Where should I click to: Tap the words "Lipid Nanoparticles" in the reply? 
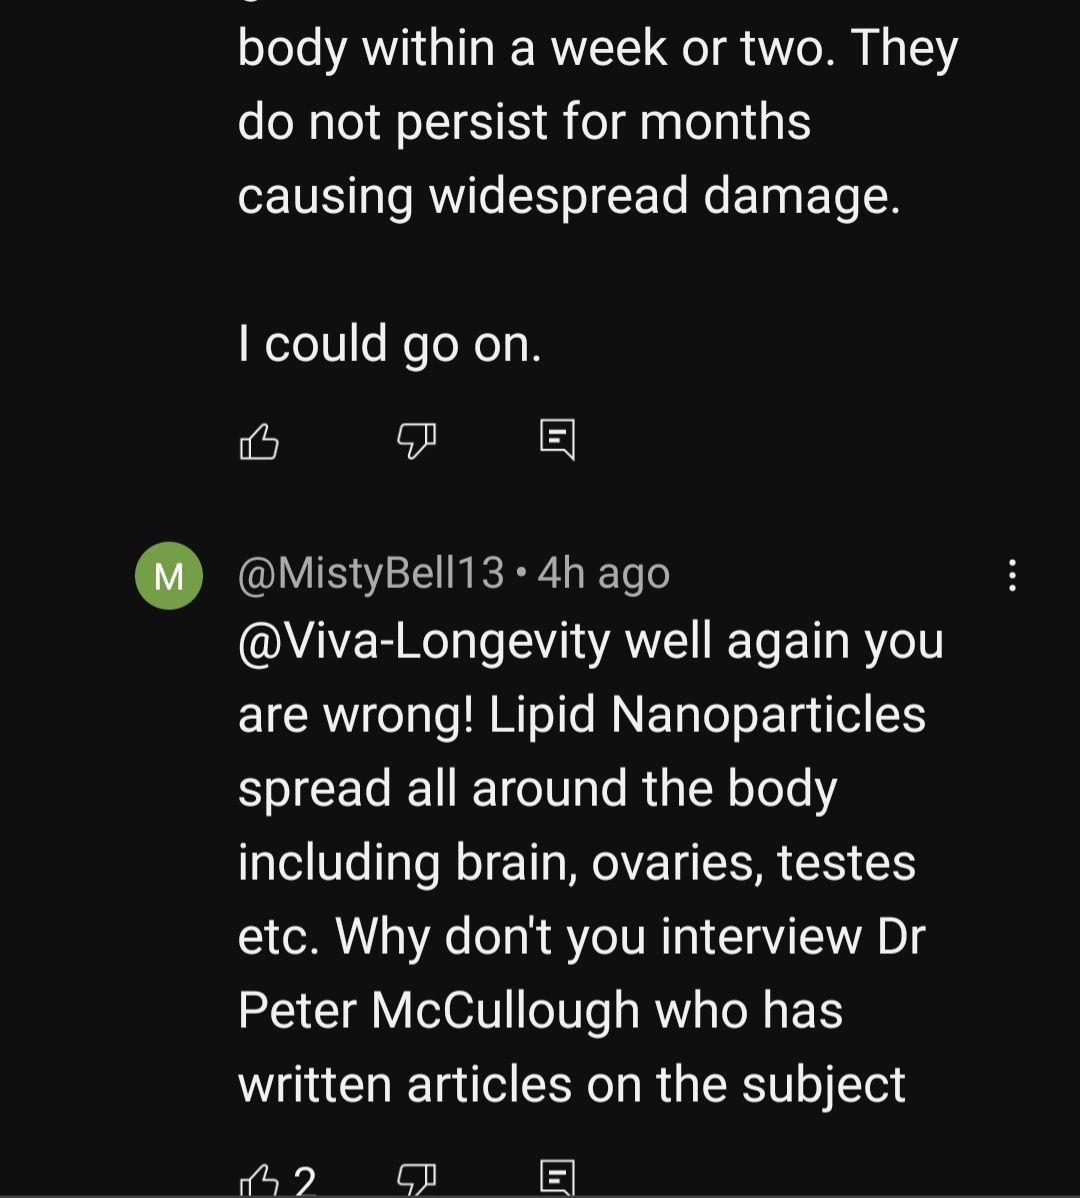coord(707,715)
